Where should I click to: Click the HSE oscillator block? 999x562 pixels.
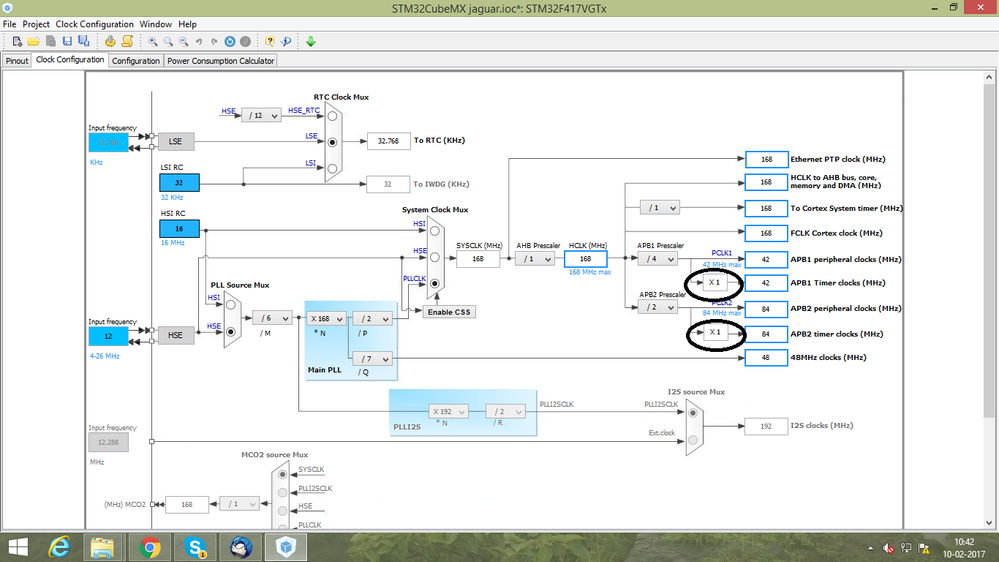tap(175, 335)
